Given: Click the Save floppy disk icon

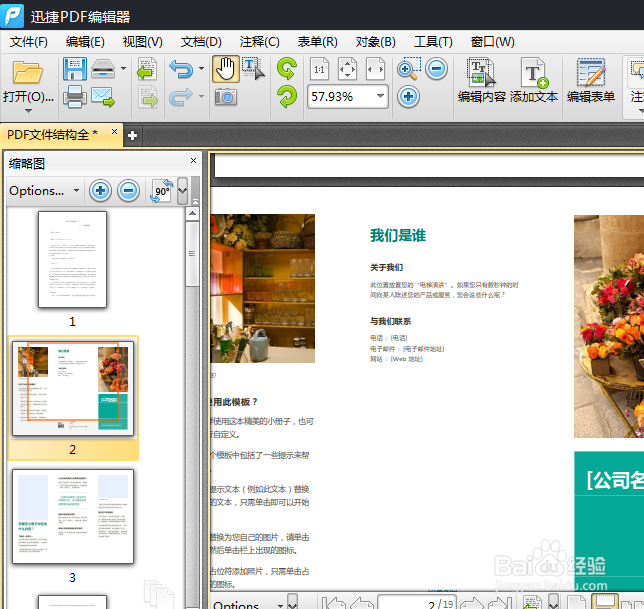Looking at the screenshot, I should [75, 69].
